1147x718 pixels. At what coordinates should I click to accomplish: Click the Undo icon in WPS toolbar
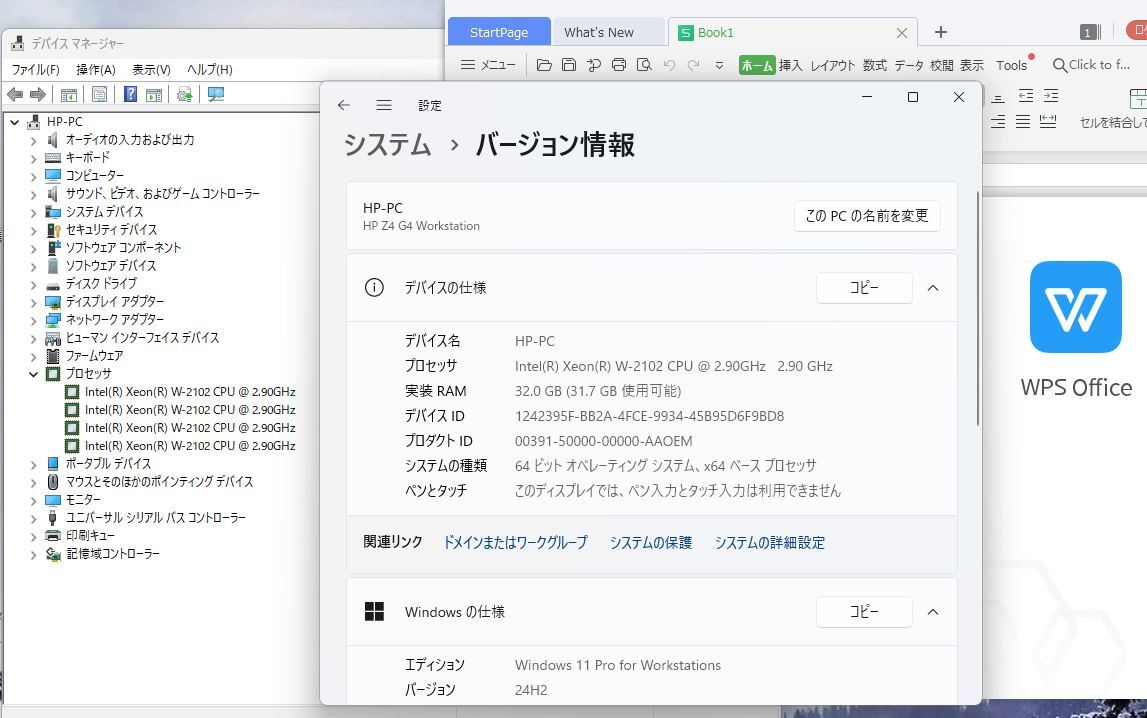669,65
